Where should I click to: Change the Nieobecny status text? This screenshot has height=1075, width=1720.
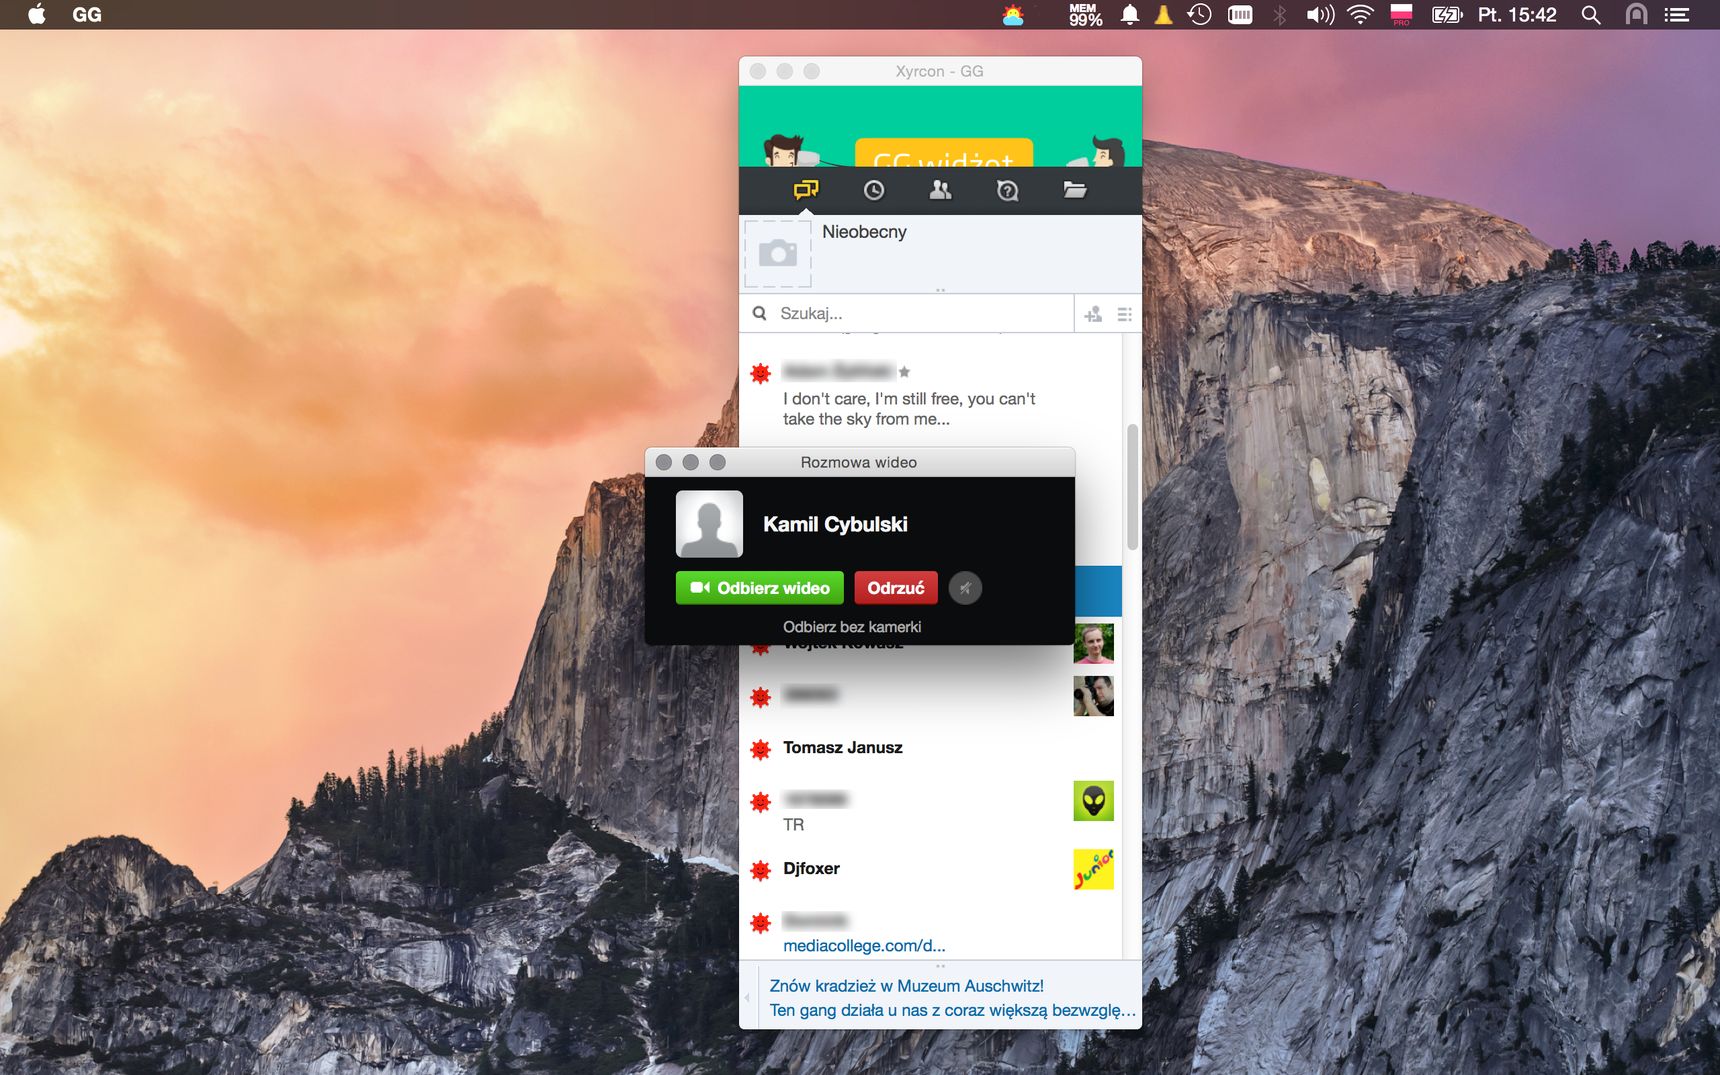coord(864,232)
